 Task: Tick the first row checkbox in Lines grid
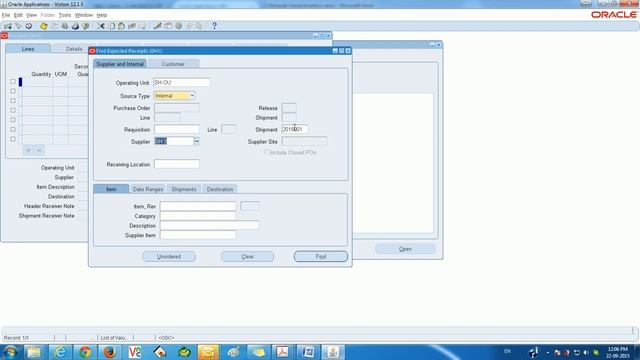pos(13,82)
